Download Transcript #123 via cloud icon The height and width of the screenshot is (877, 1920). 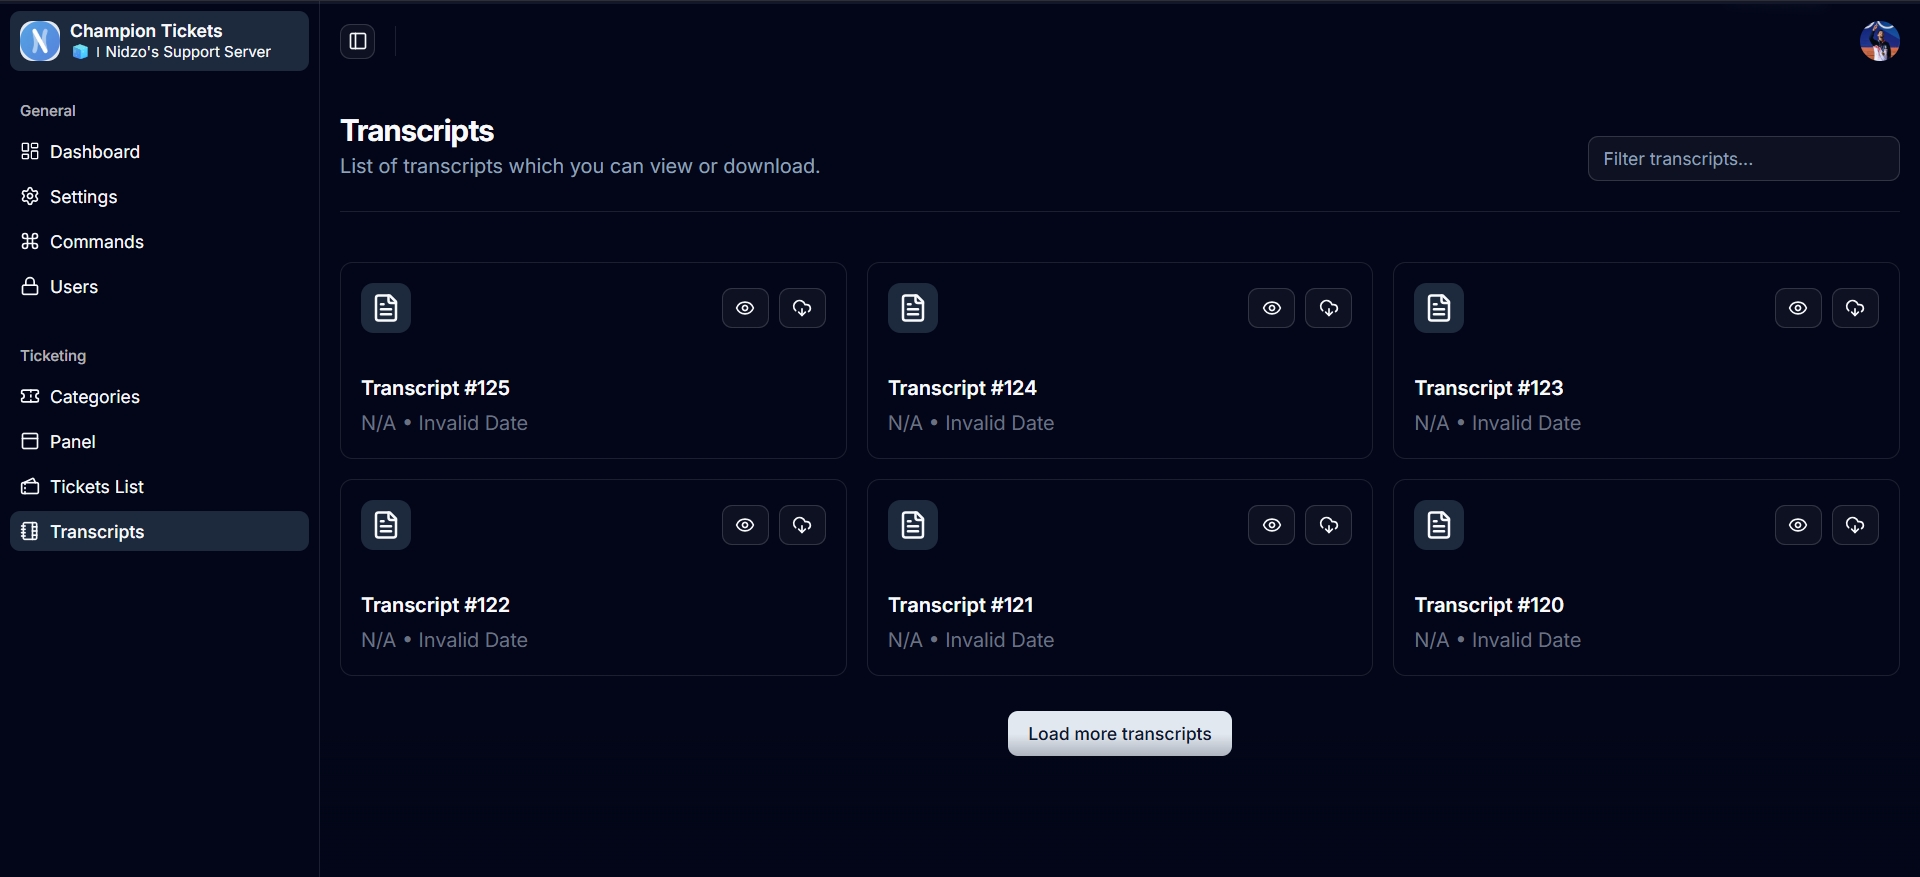pos(1855,308)
